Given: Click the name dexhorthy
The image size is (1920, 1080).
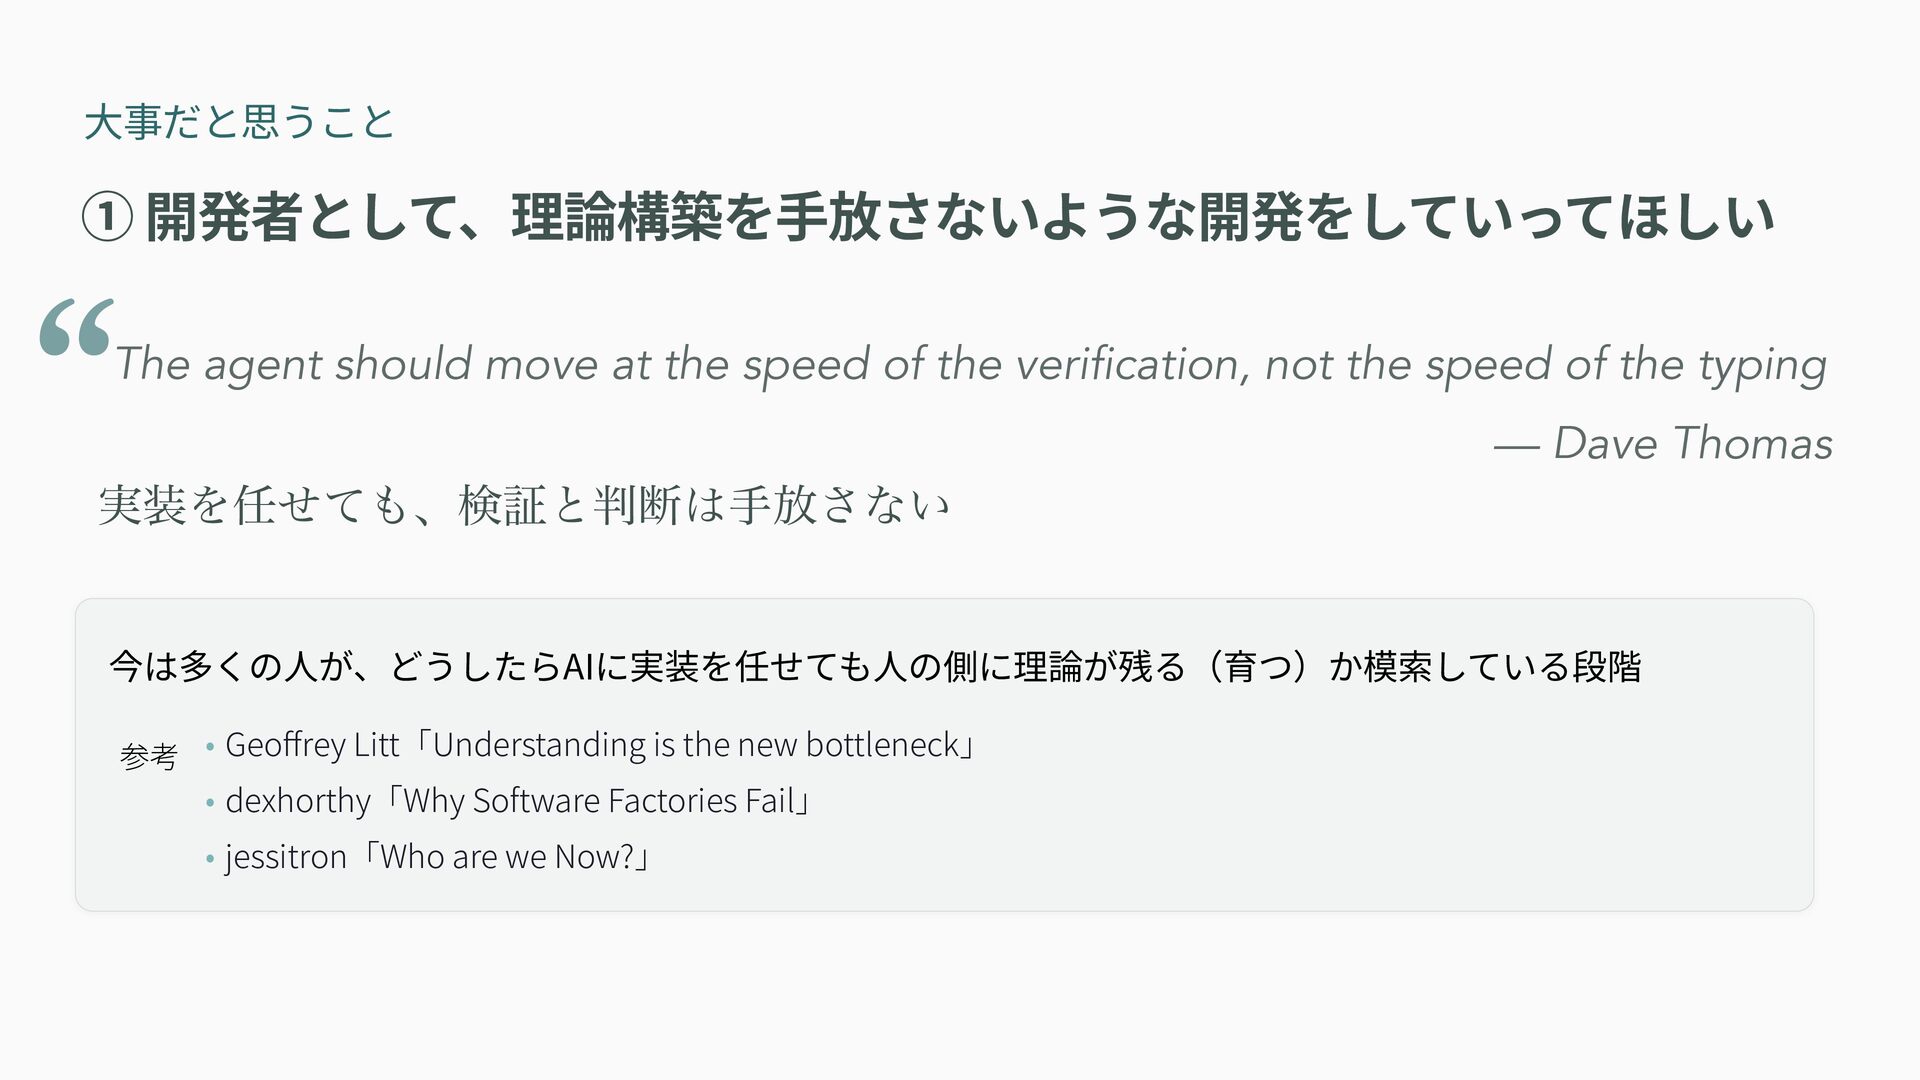Looking at the screenshot, I should pyautogui.click(x=298, y=802).
